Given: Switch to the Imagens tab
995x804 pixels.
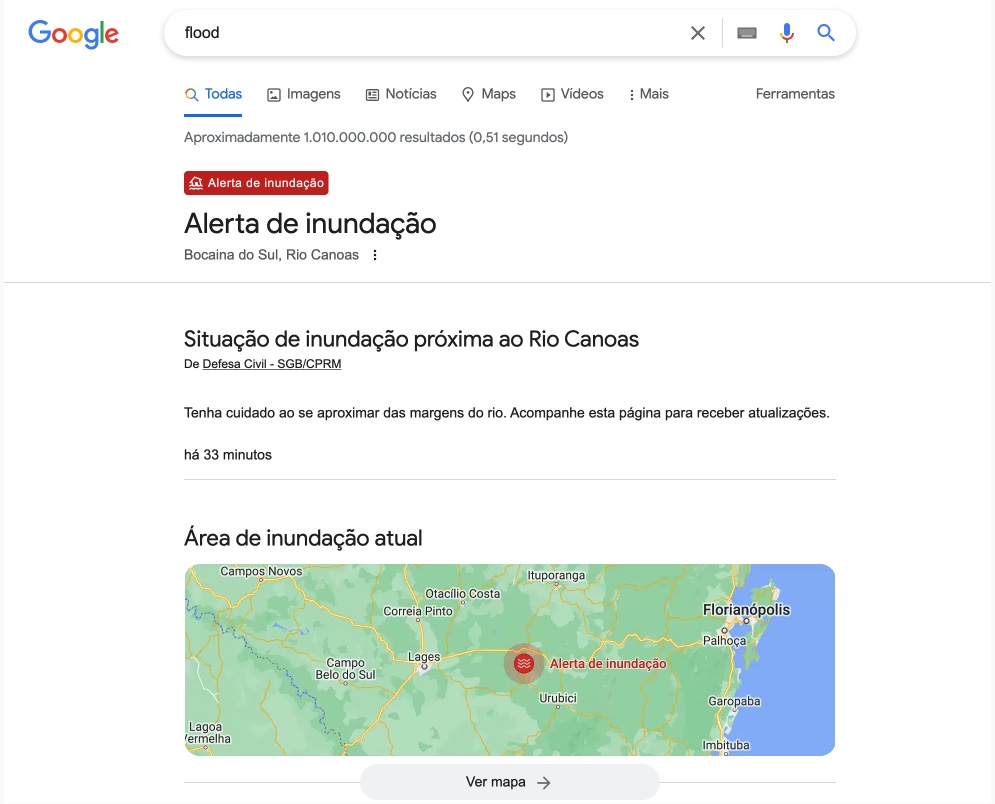Looking at the screenshot, I should click(303, 94).
